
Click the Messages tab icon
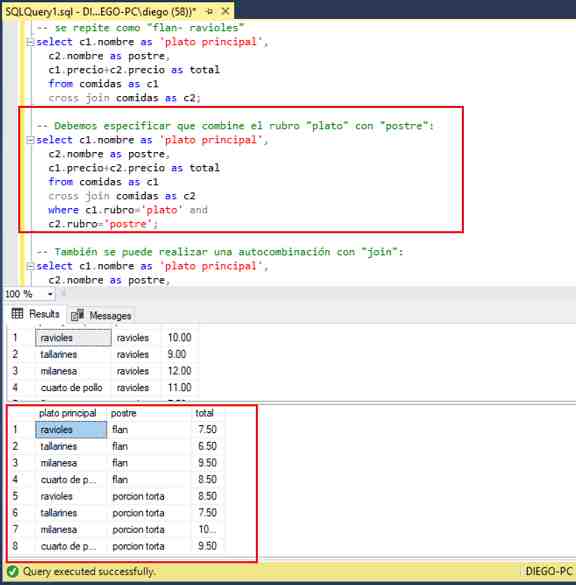[77, 316]
